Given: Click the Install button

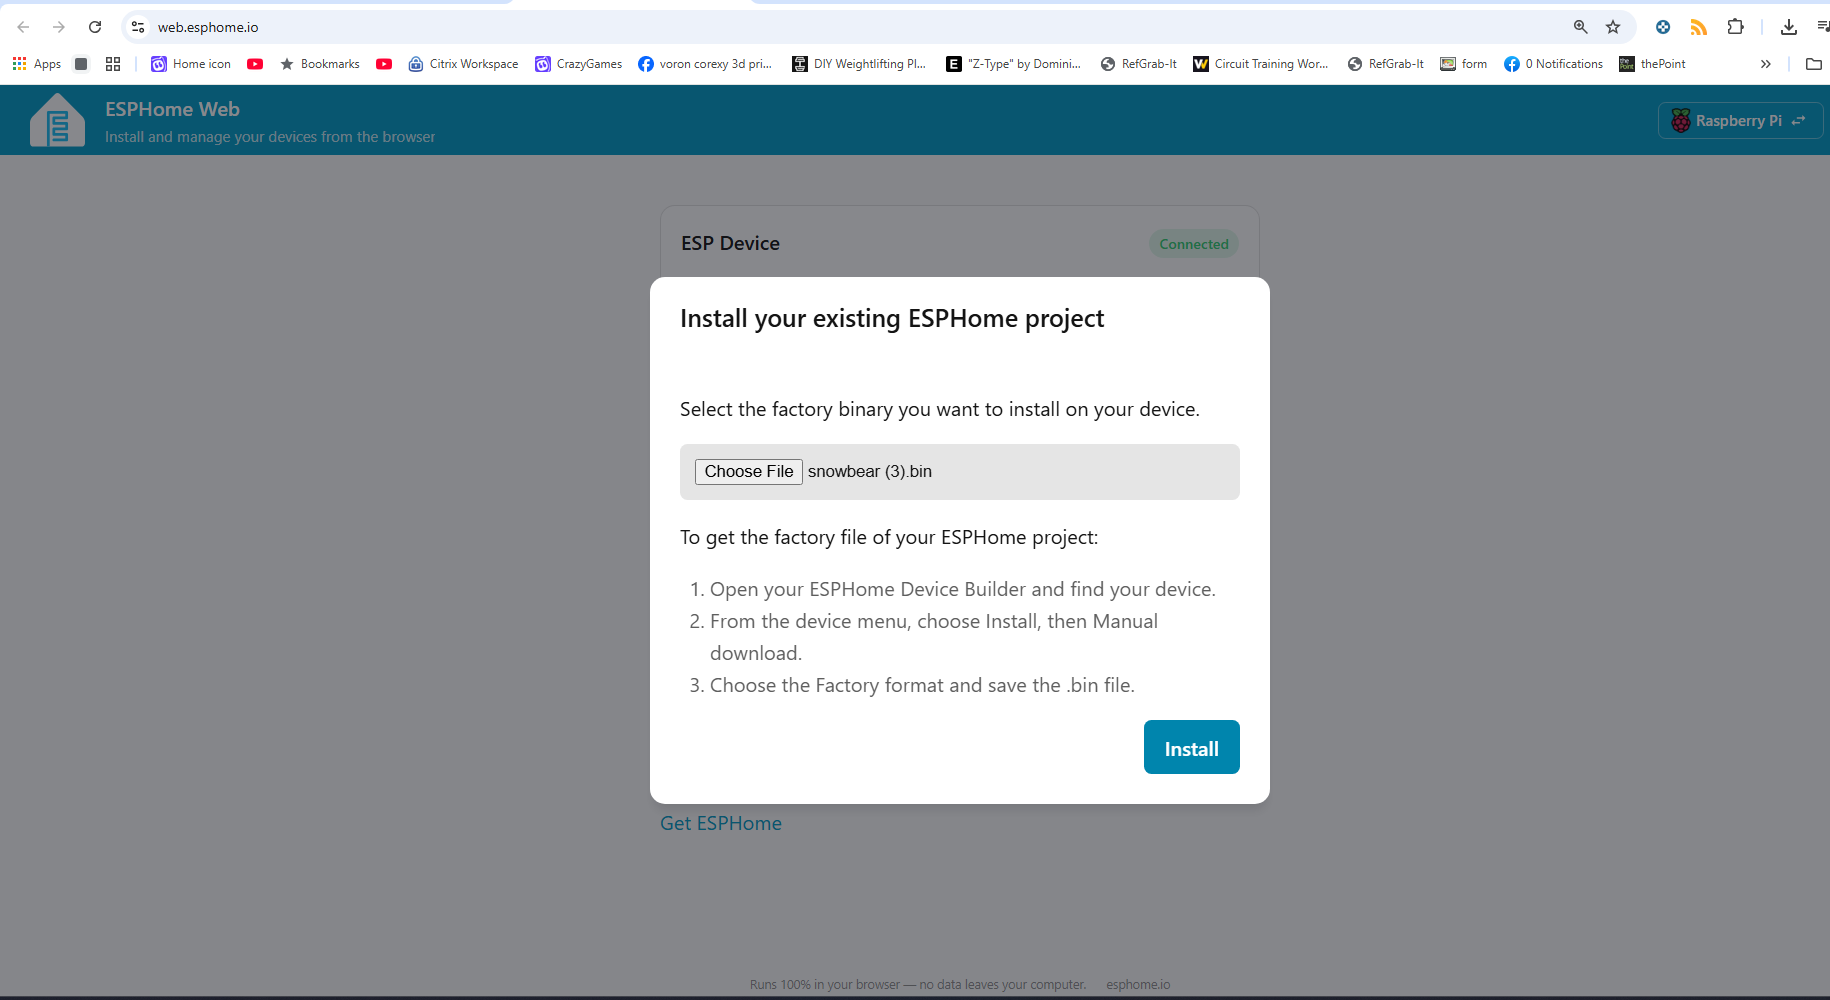Looking at the screenshot, I should tap(1191, 747).
